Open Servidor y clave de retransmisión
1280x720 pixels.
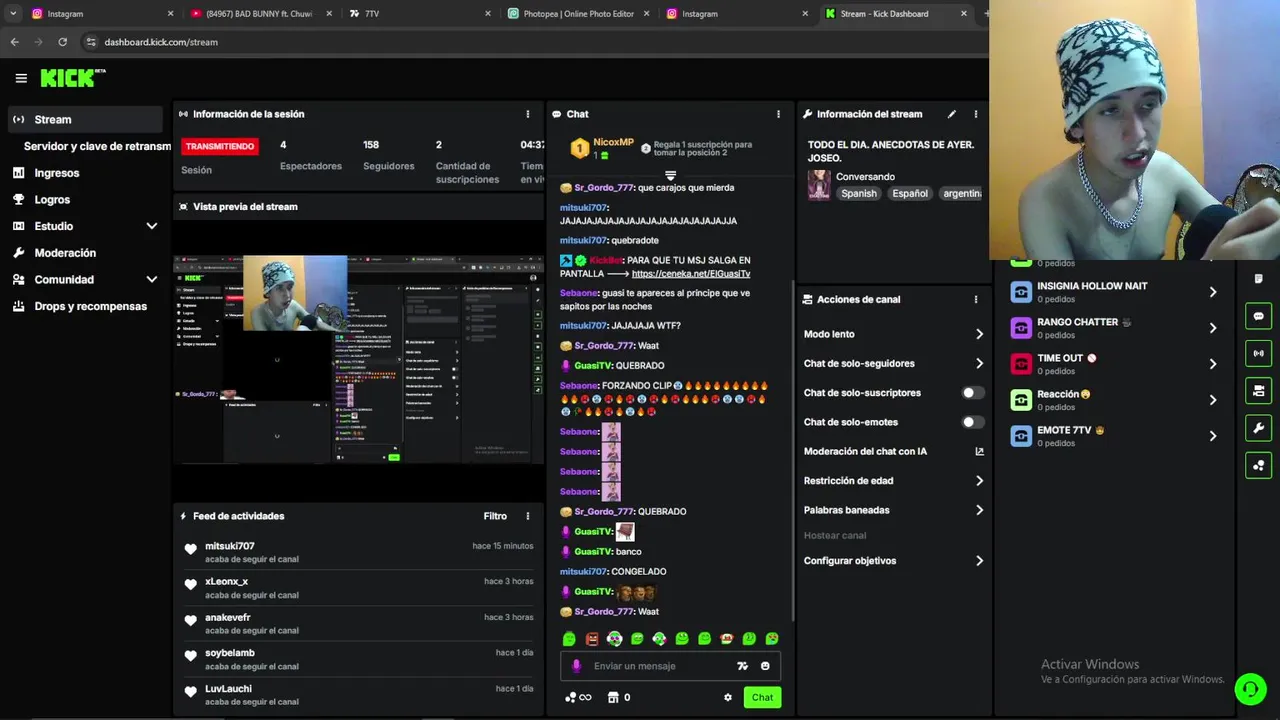pyautogui.click(x=97, y=146)
